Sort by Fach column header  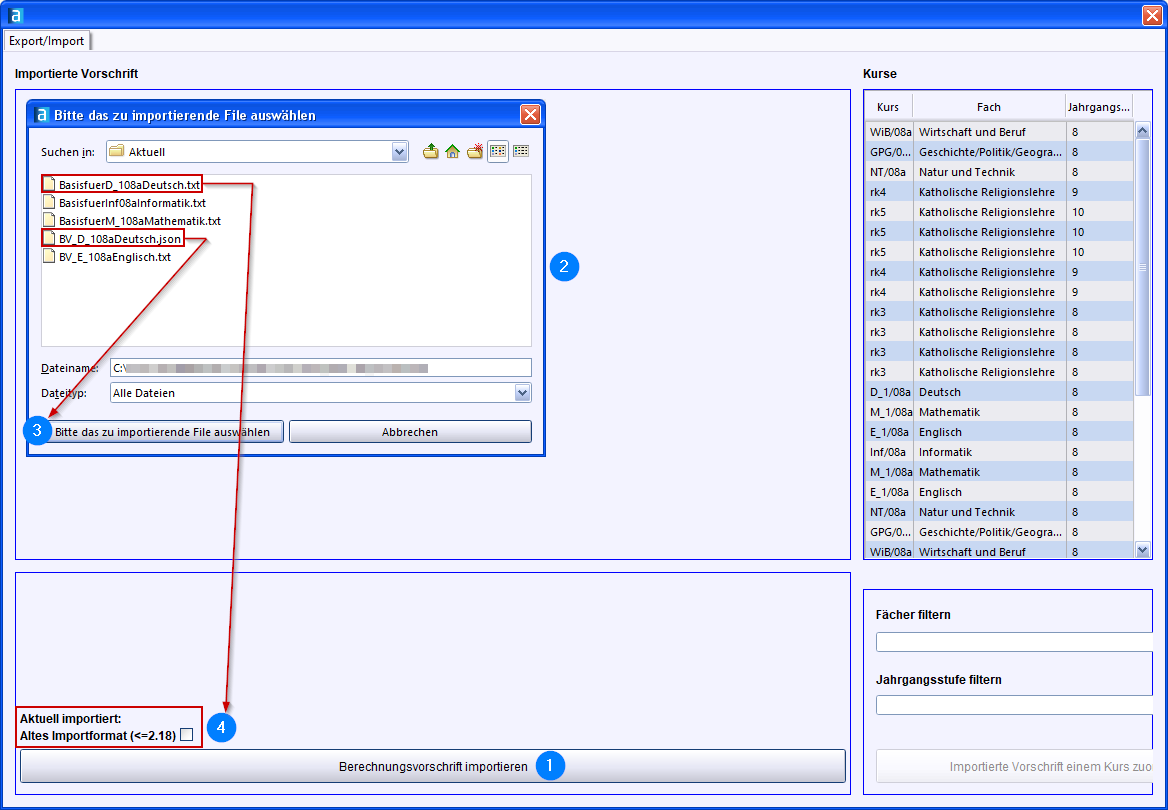(988, 107)
